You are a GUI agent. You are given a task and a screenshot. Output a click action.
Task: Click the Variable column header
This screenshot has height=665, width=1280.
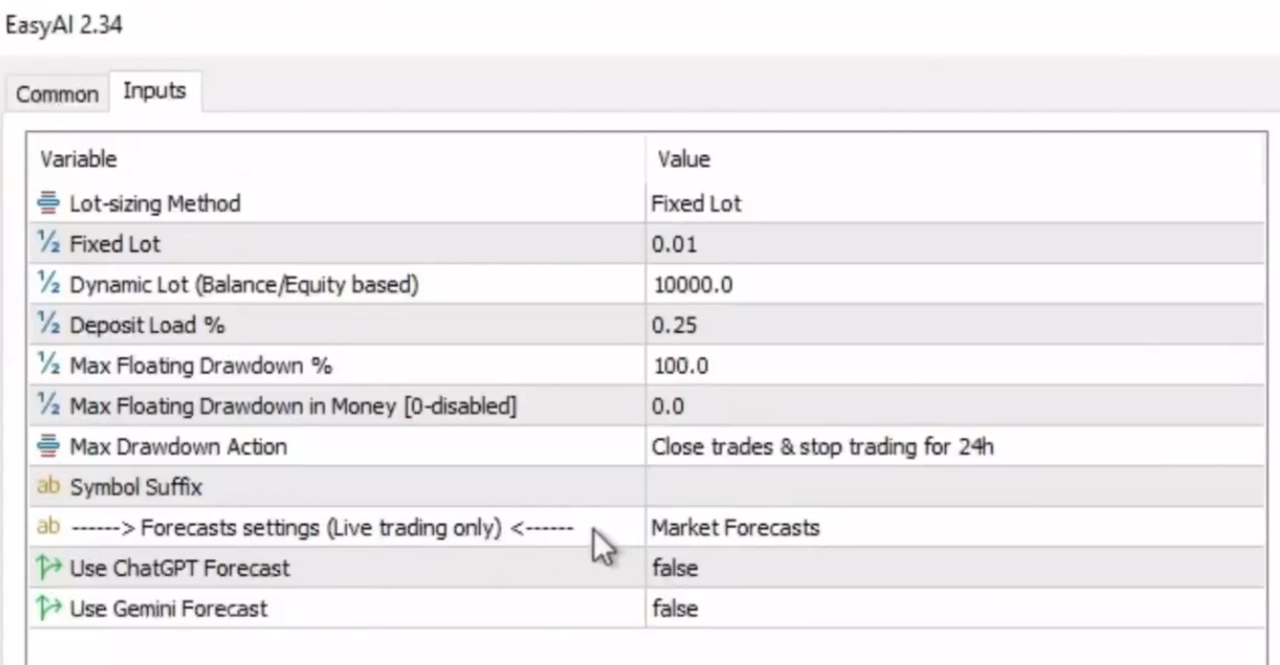click(x=78, y=159)
